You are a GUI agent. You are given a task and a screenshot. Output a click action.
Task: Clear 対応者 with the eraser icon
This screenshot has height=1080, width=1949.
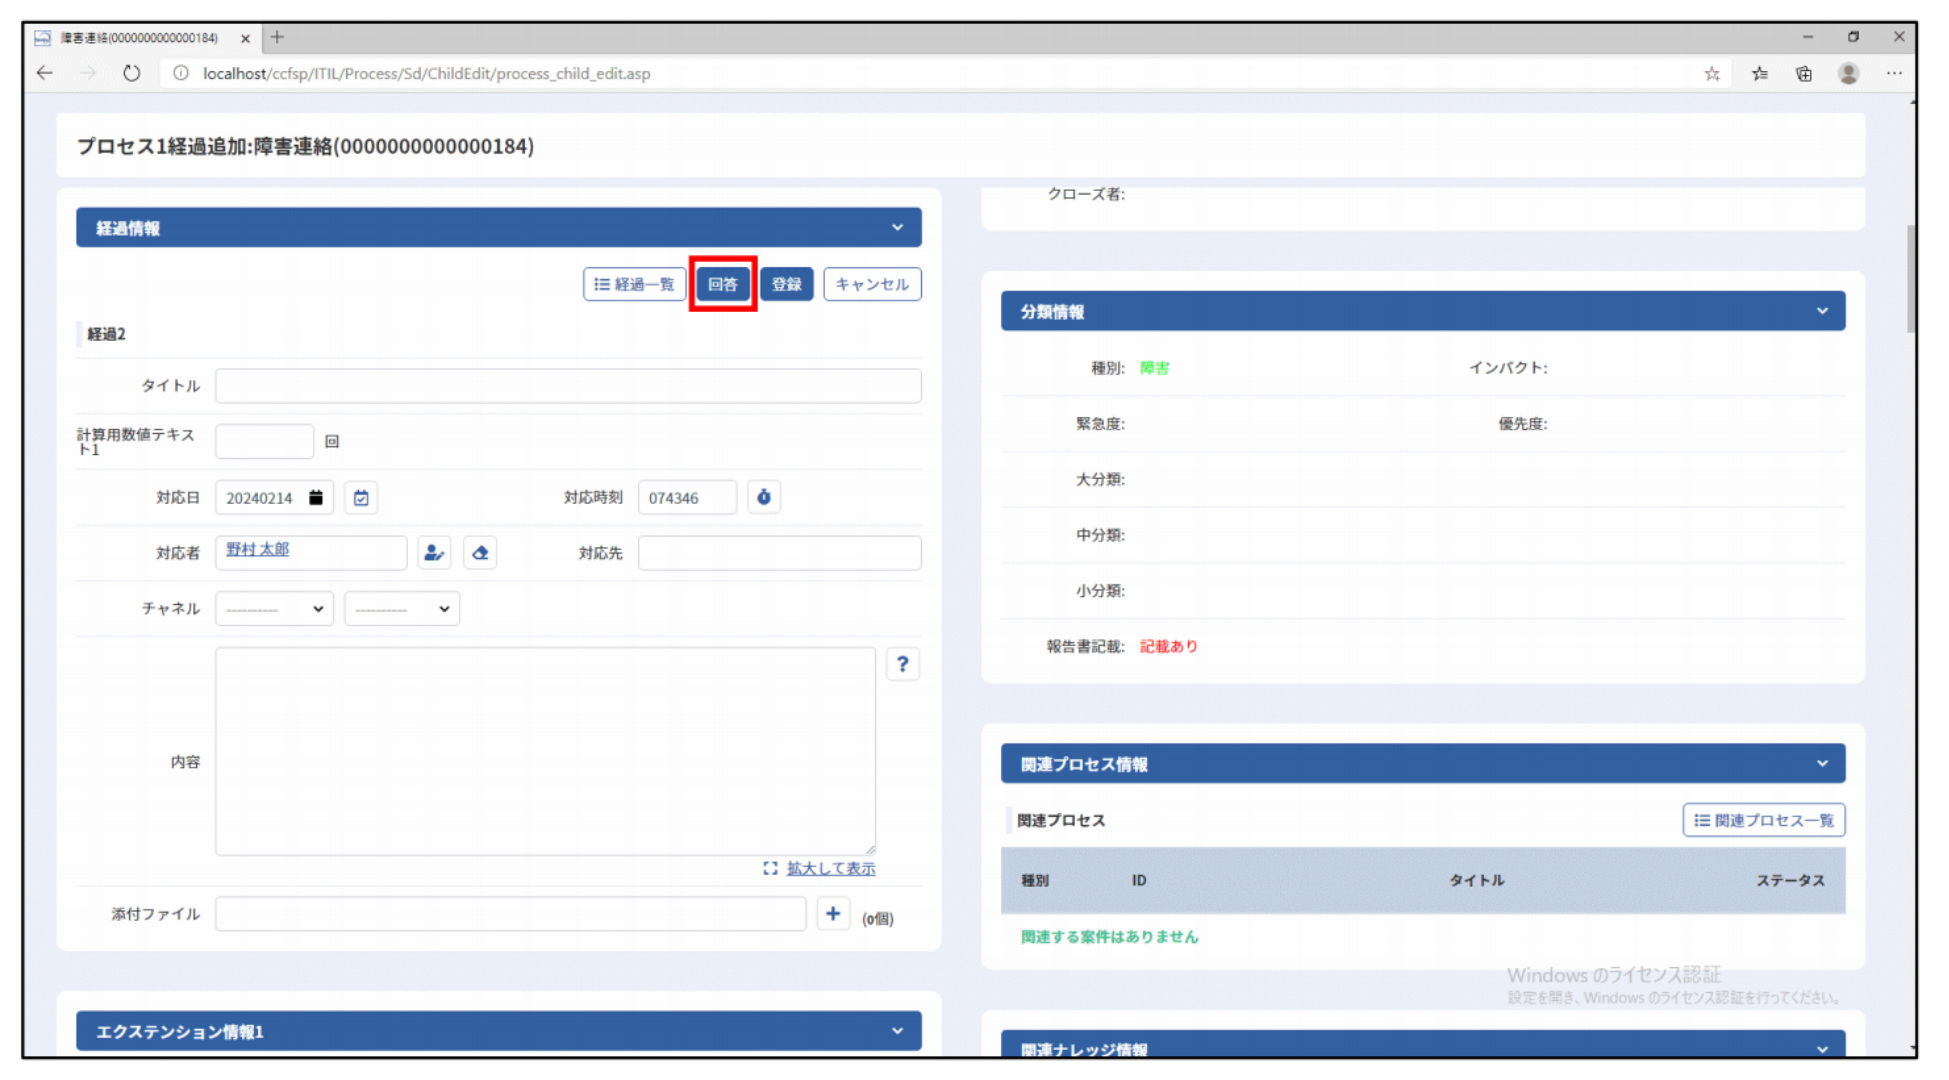[480, 553]
